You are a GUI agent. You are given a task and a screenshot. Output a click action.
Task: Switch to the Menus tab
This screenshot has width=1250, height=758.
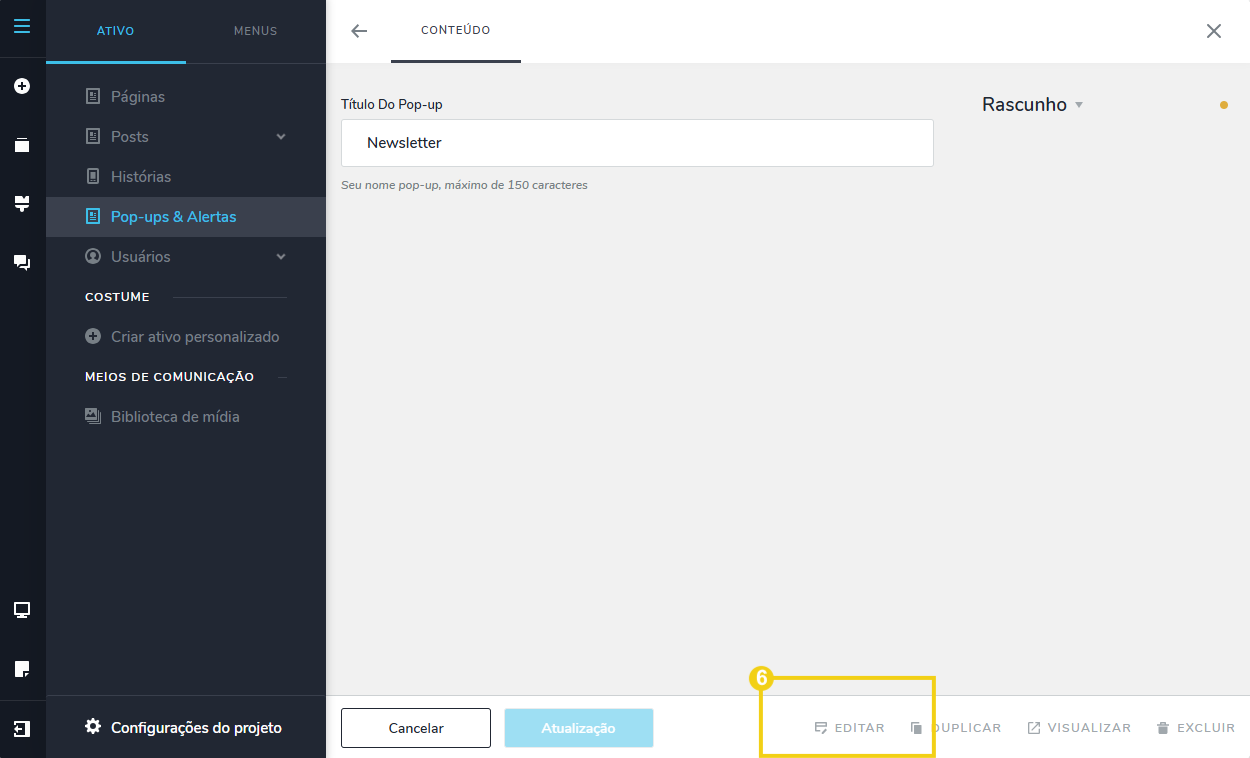pos(255,31)
